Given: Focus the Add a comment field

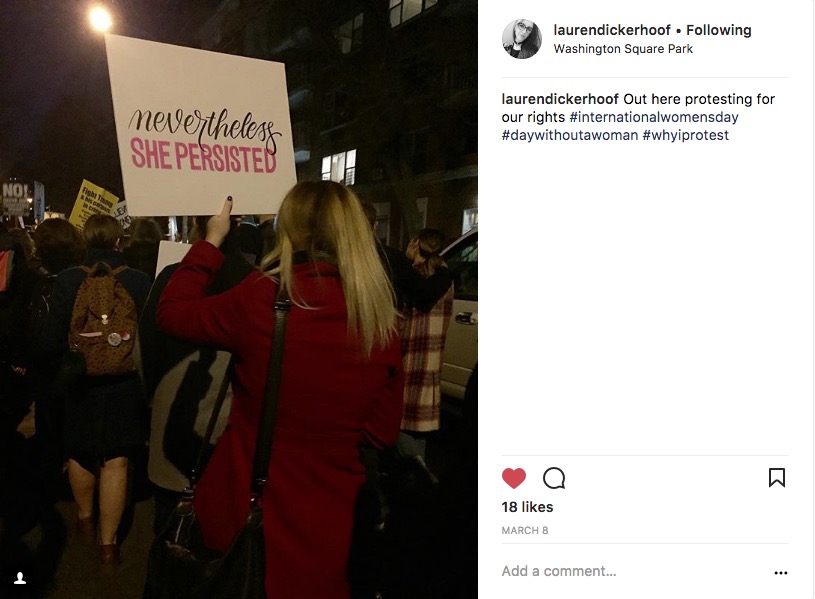Looking at the screenshot, I should point(634,571).
